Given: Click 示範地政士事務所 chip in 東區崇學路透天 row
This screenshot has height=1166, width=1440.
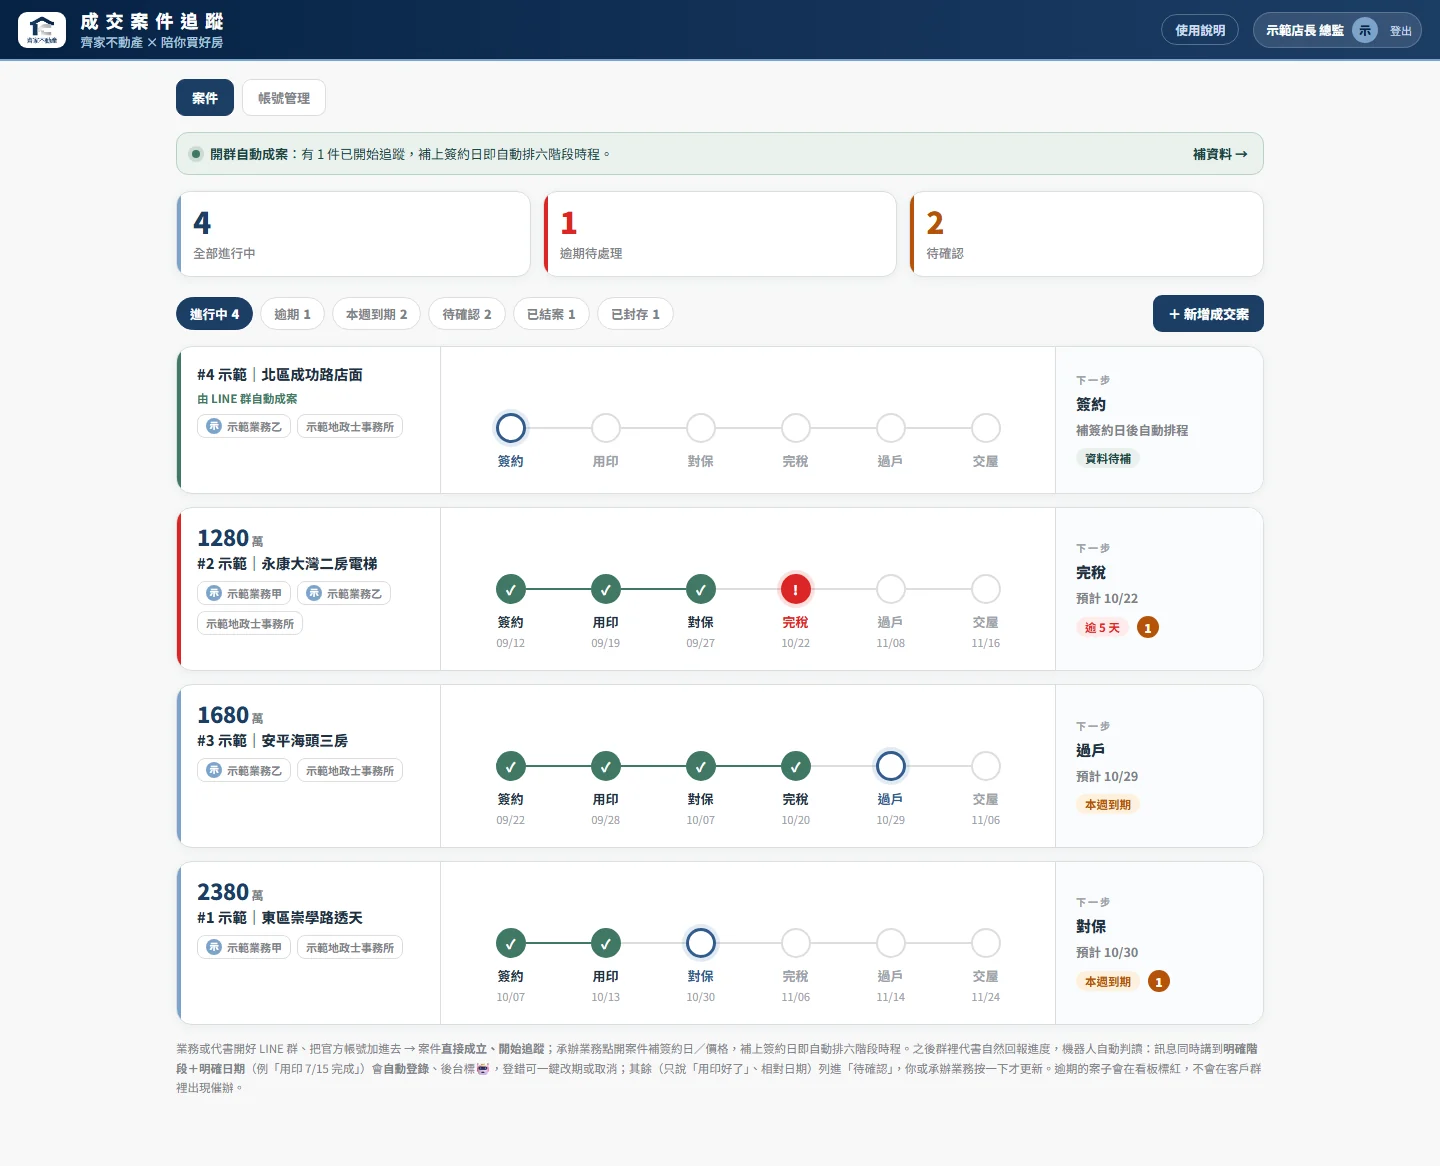Looking at the screenshot, I should [x=350, y=947].
